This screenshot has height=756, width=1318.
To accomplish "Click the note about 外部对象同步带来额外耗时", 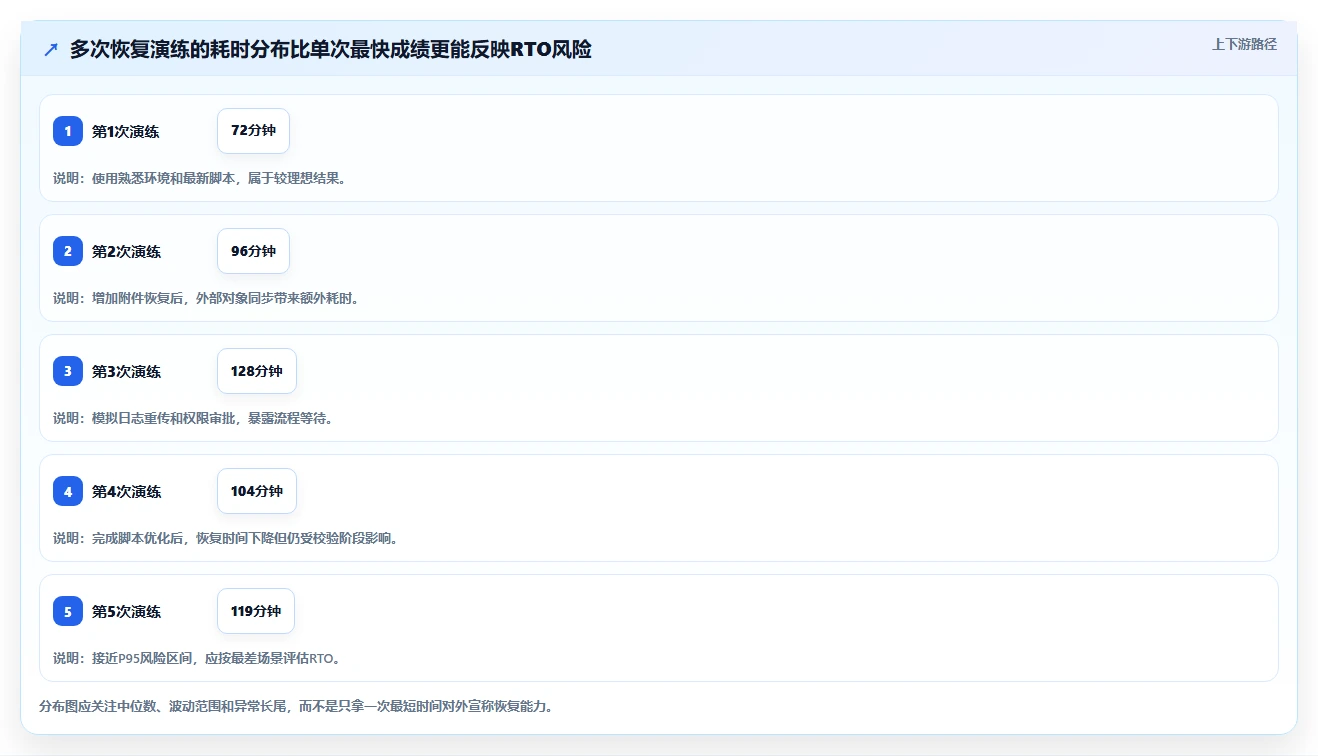I will tap(206, 298).
